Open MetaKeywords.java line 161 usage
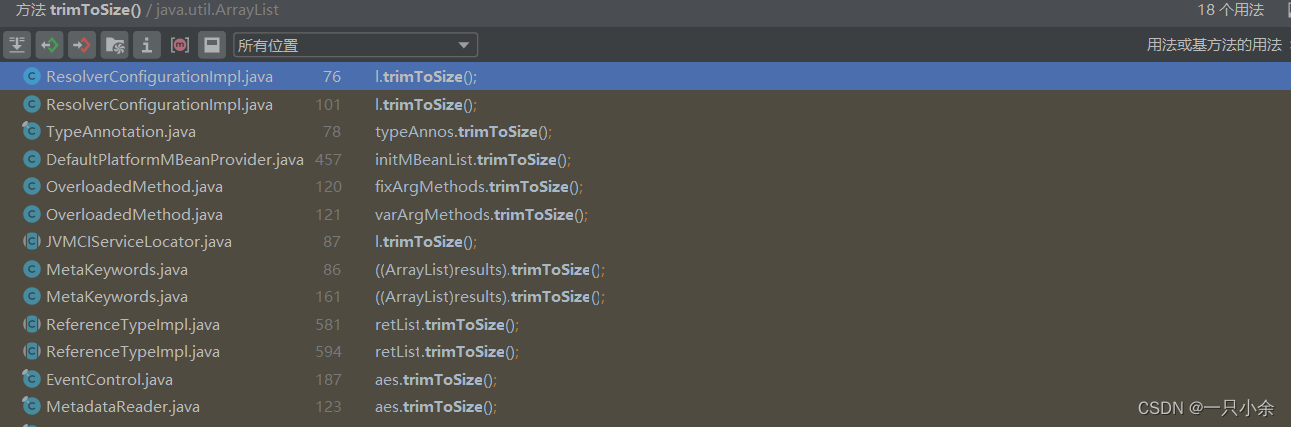This screenshot has width=1291, height=427. tap(490, 297)
